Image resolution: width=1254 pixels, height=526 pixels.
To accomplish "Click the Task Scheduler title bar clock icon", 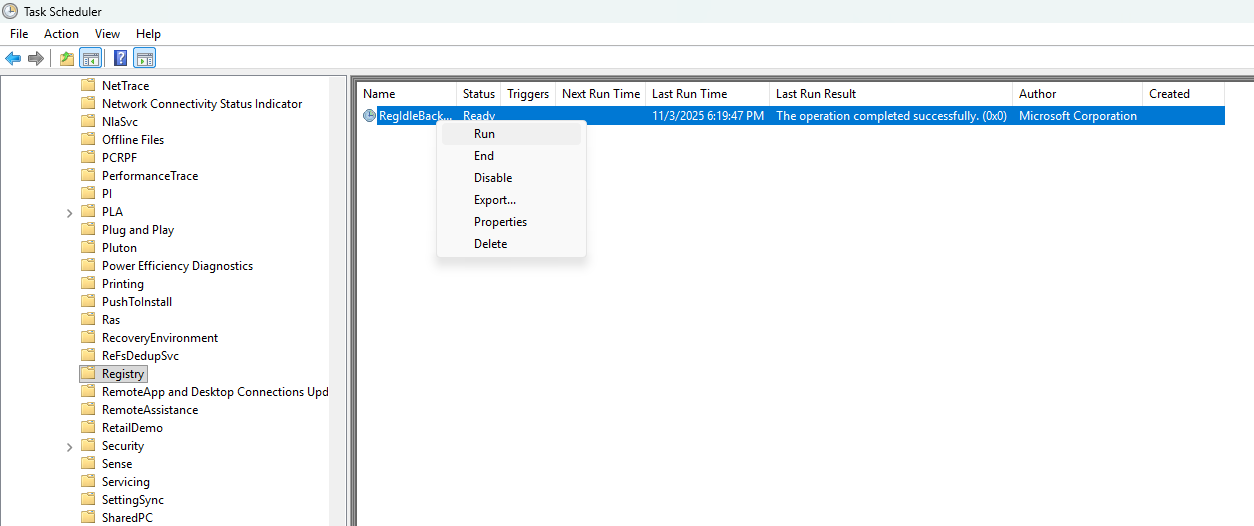I will (x=11, y=11).
